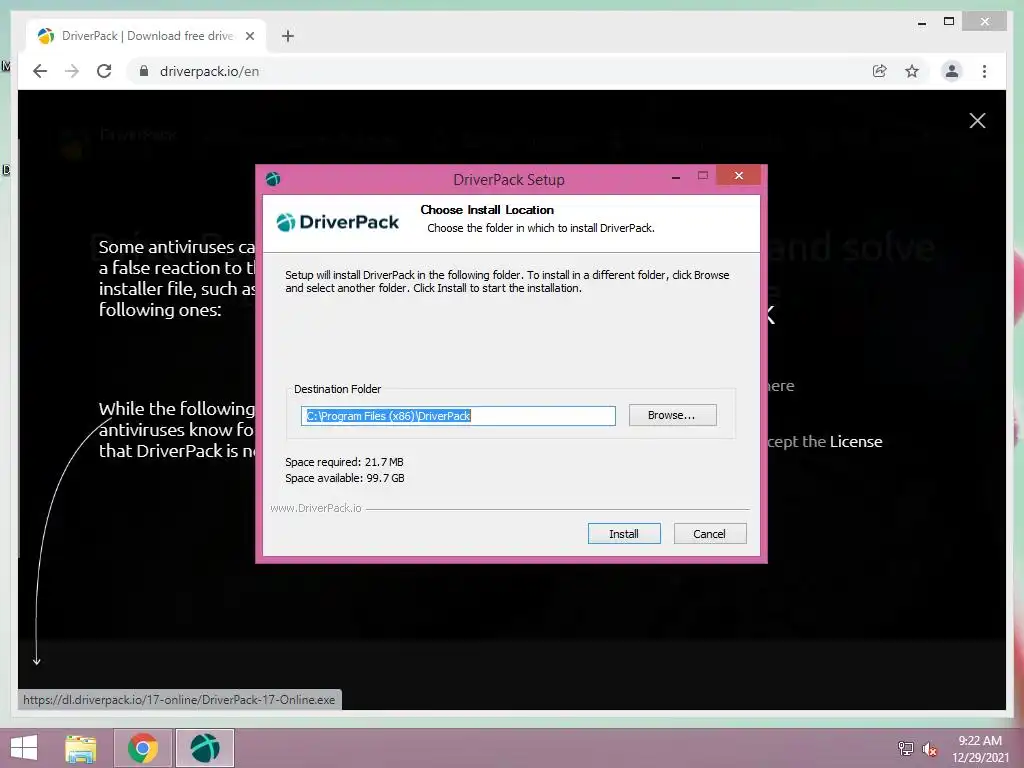Click the License link on webpage
Image resolution: width=1024 pixels, height=768 pixels.
pyautogui.click(x=856, y=441)
